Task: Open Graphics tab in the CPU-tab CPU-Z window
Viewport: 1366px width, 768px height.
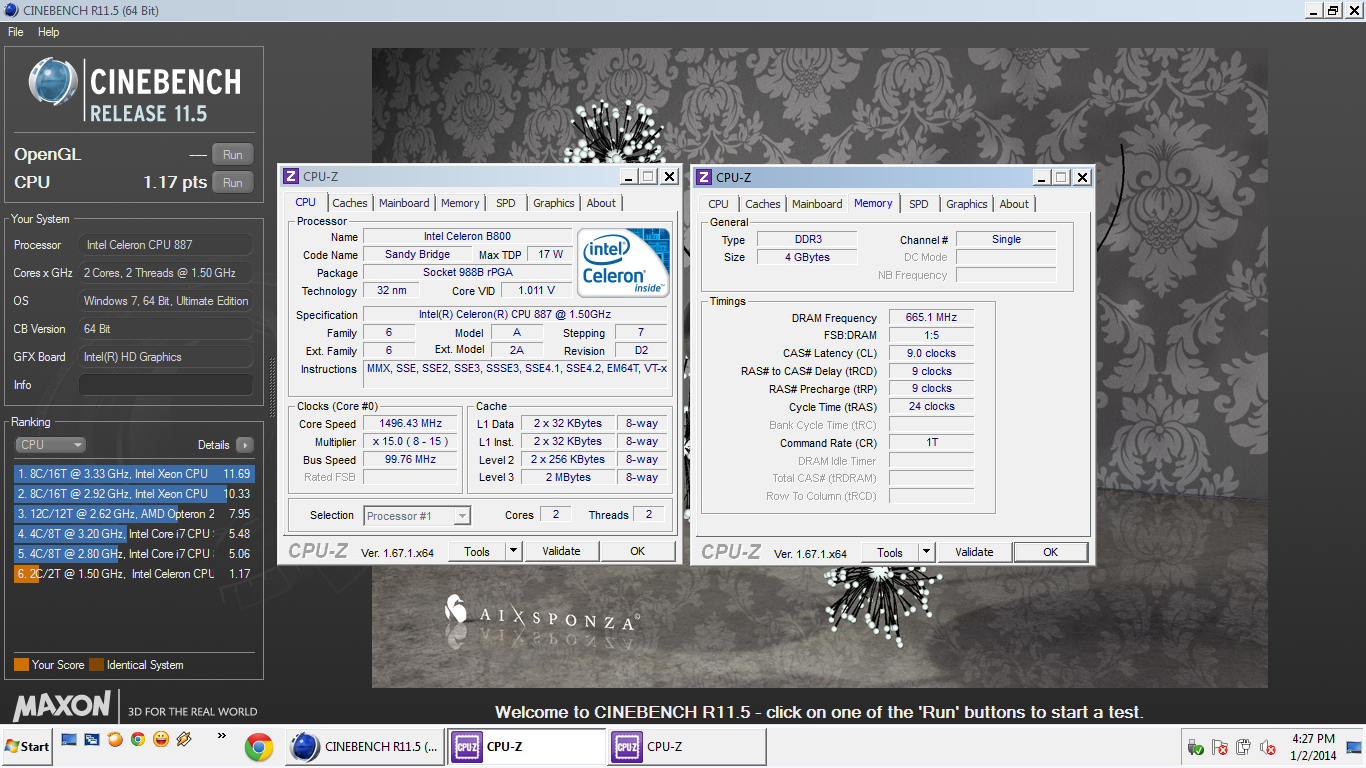Action: pos(554,203)
